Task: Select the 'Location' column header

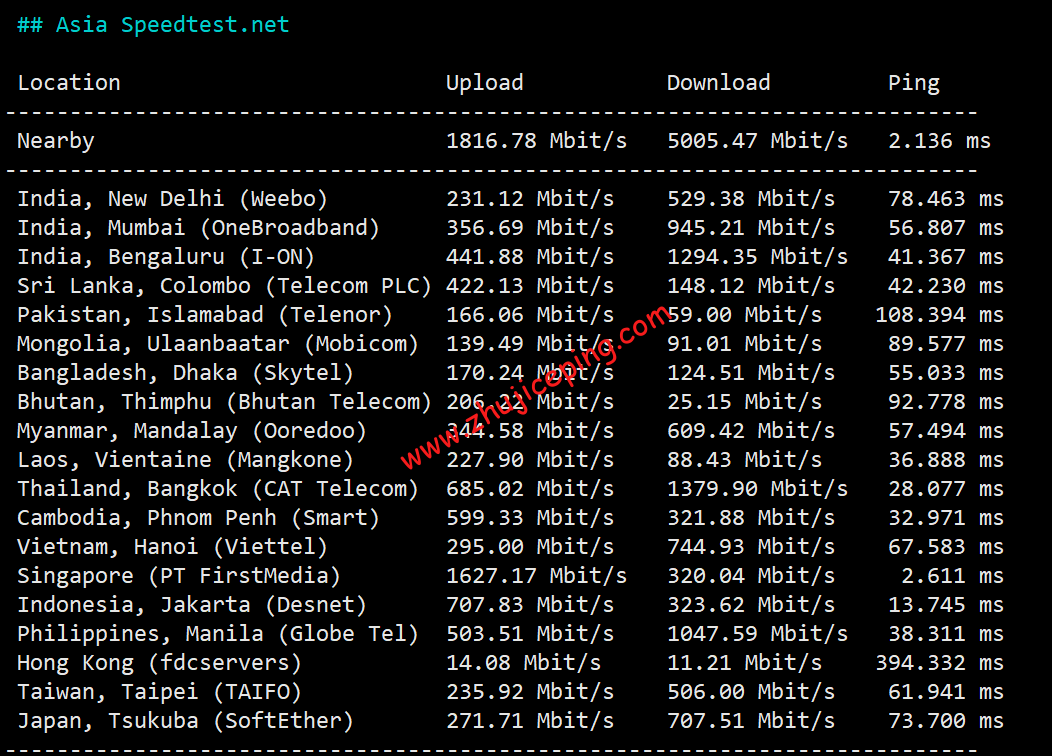Action: 69,83
